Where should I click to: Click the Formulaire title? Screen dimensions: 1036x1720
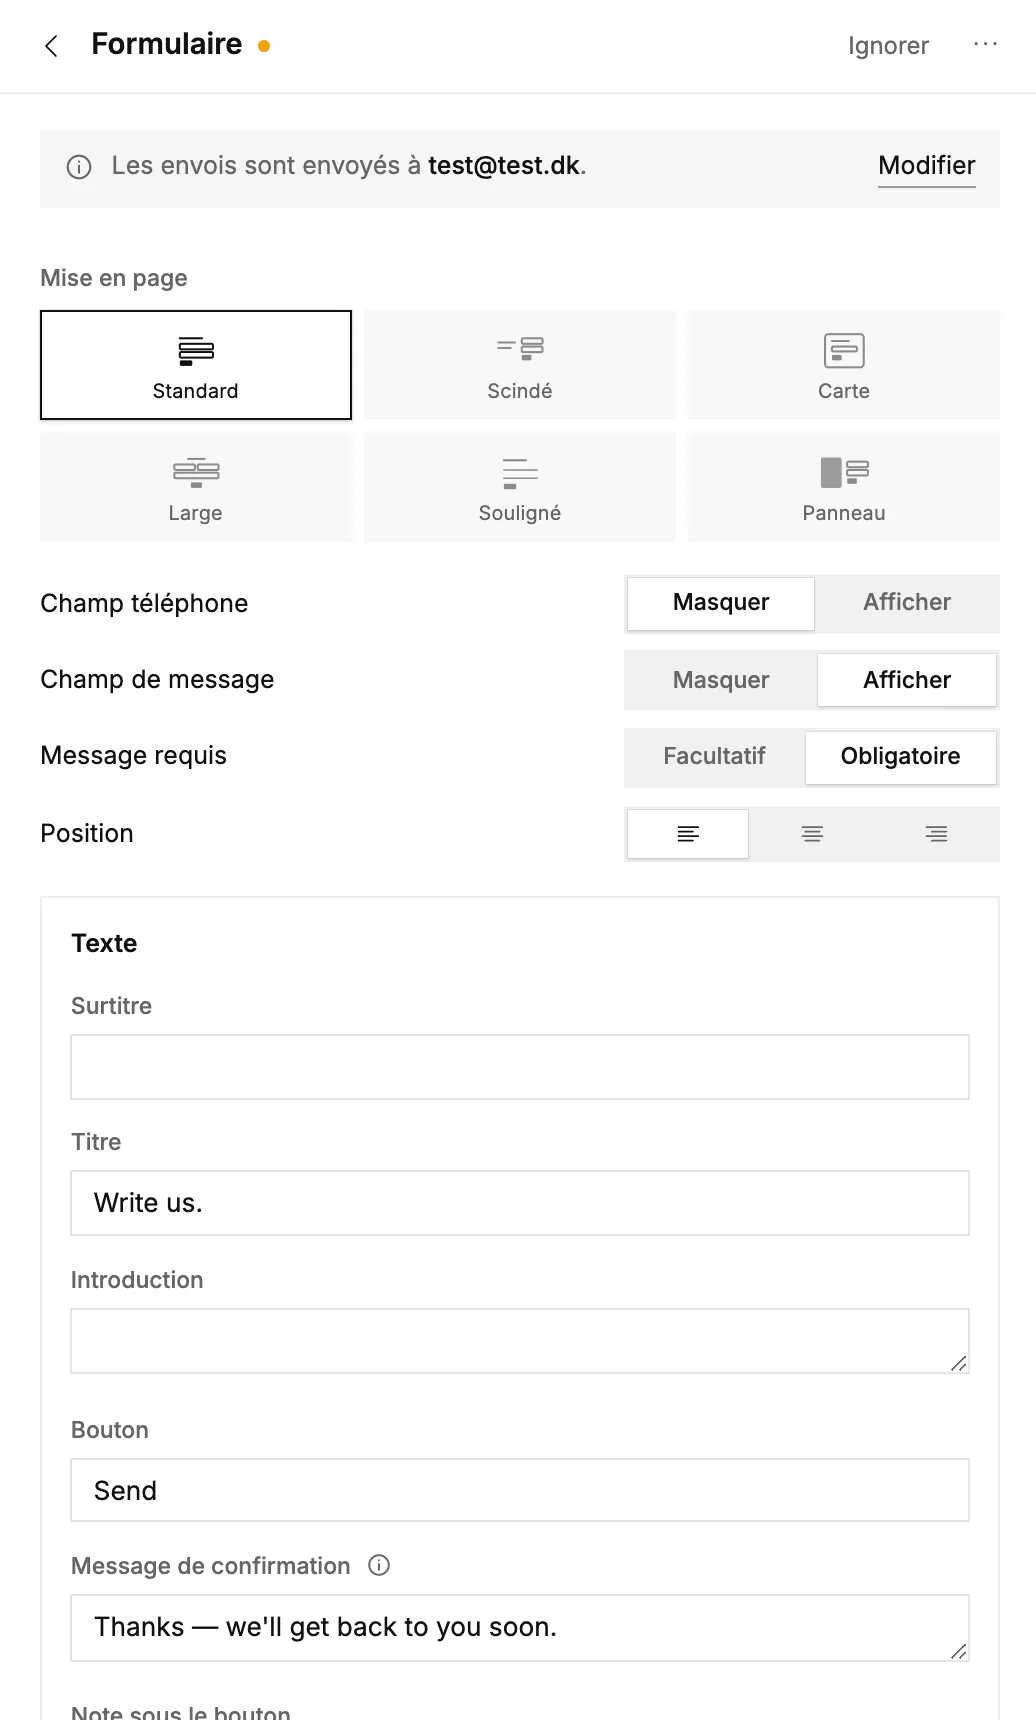(167, 44)
